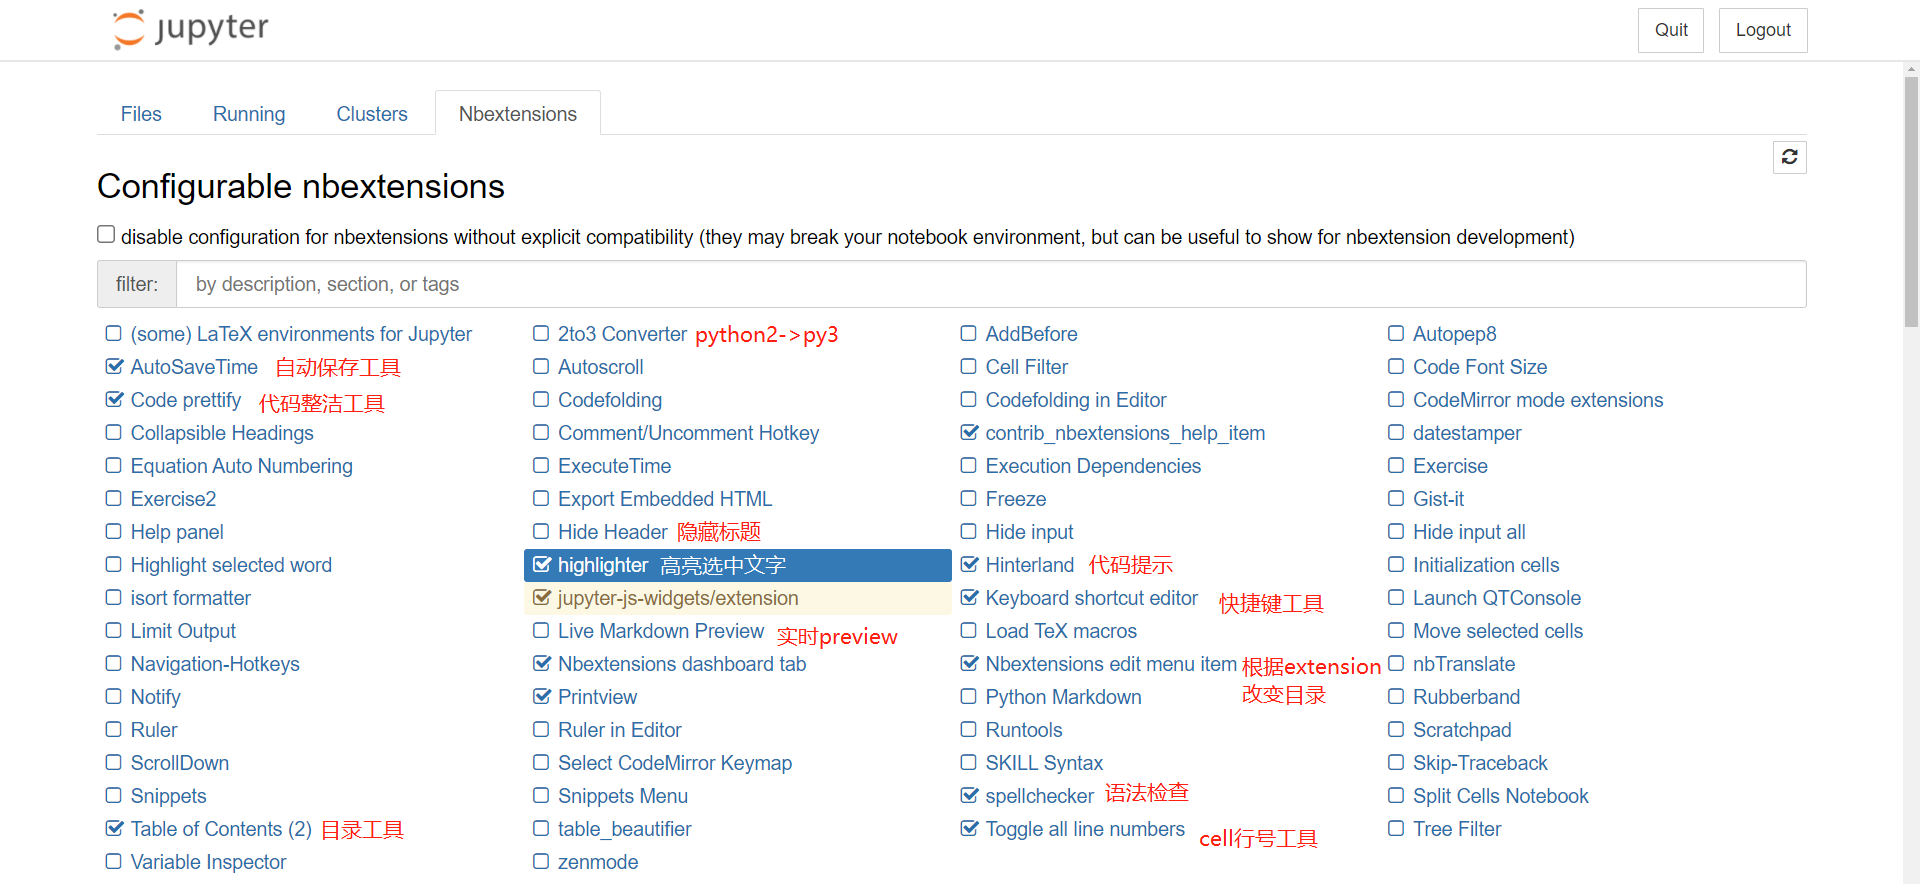Check the Autopep8 extension box
This screenshot has height=884, width=1920.
tap(1396, 334)
